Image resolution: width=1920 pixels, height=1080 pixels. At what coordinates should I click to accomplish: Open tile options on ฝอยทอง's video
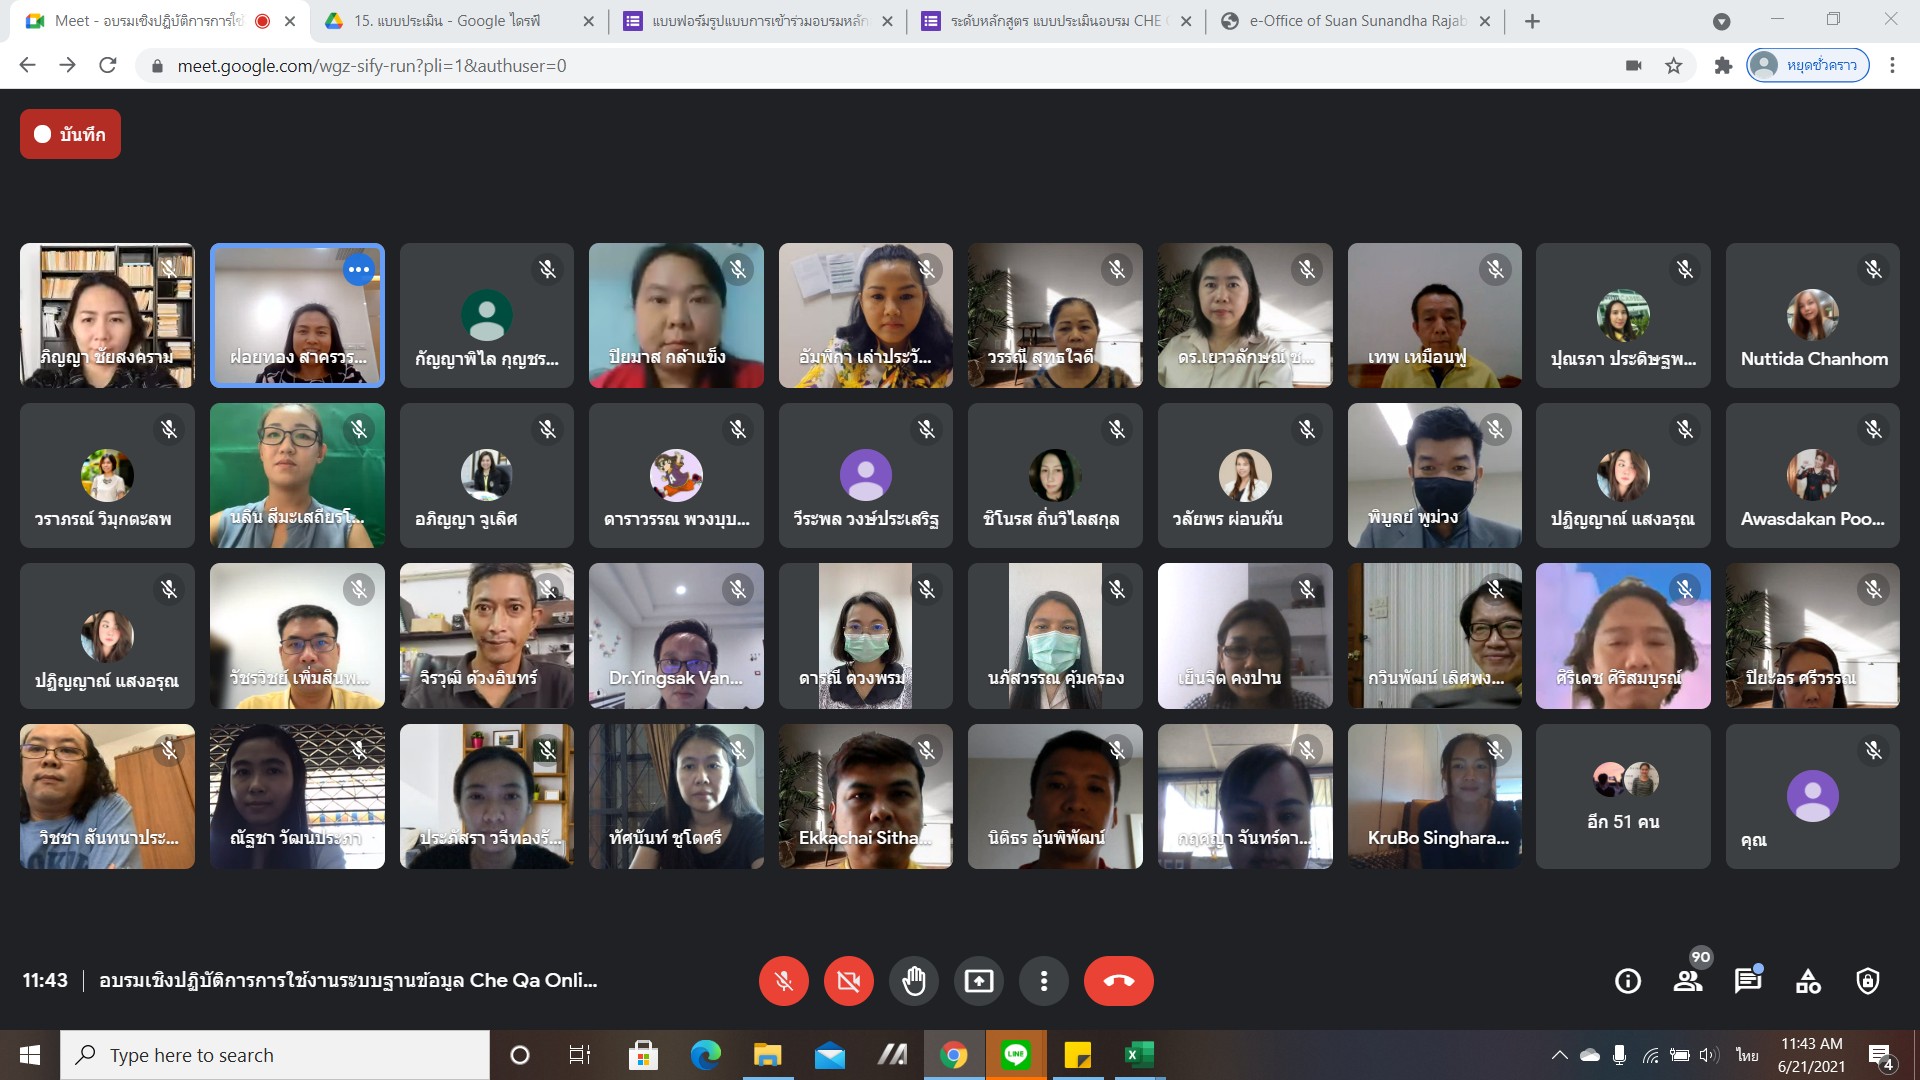point(358,269)
